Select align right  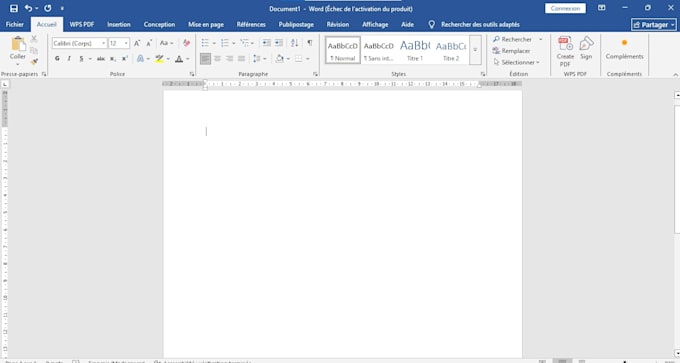click(229, 59)
